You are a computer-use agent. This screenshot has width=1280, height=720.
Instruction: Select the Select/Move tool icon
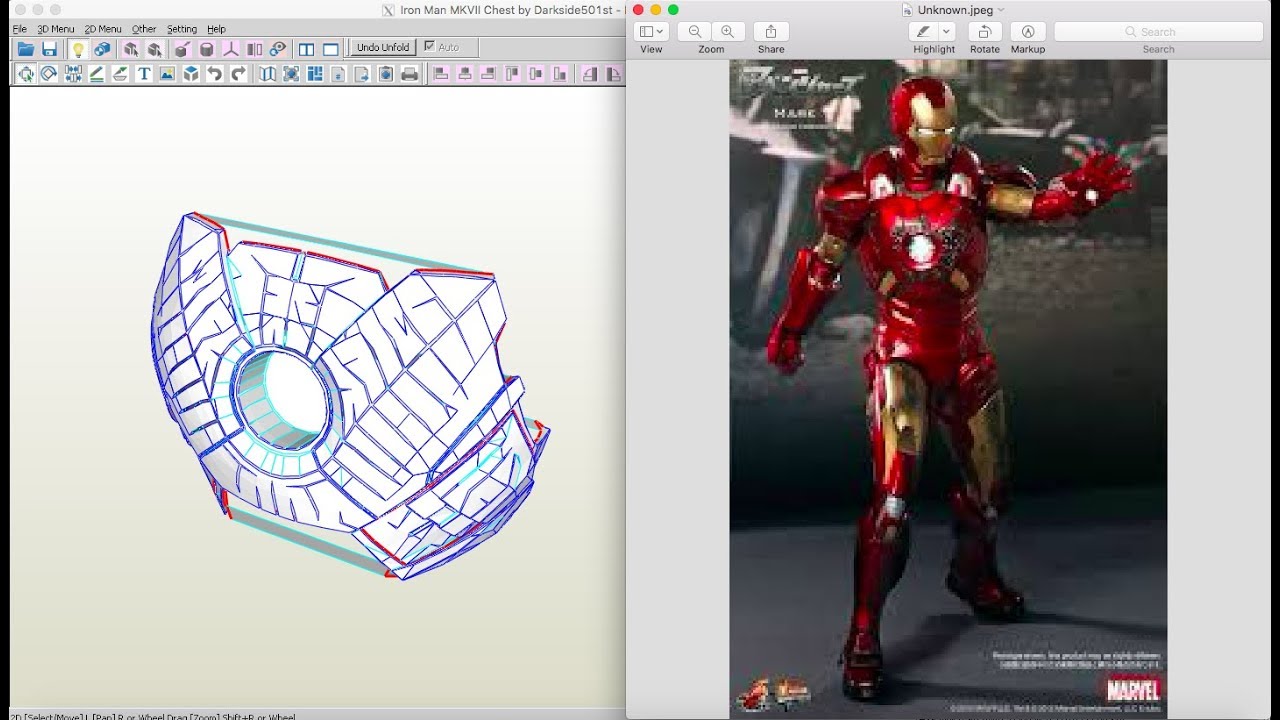pos(25,73)
